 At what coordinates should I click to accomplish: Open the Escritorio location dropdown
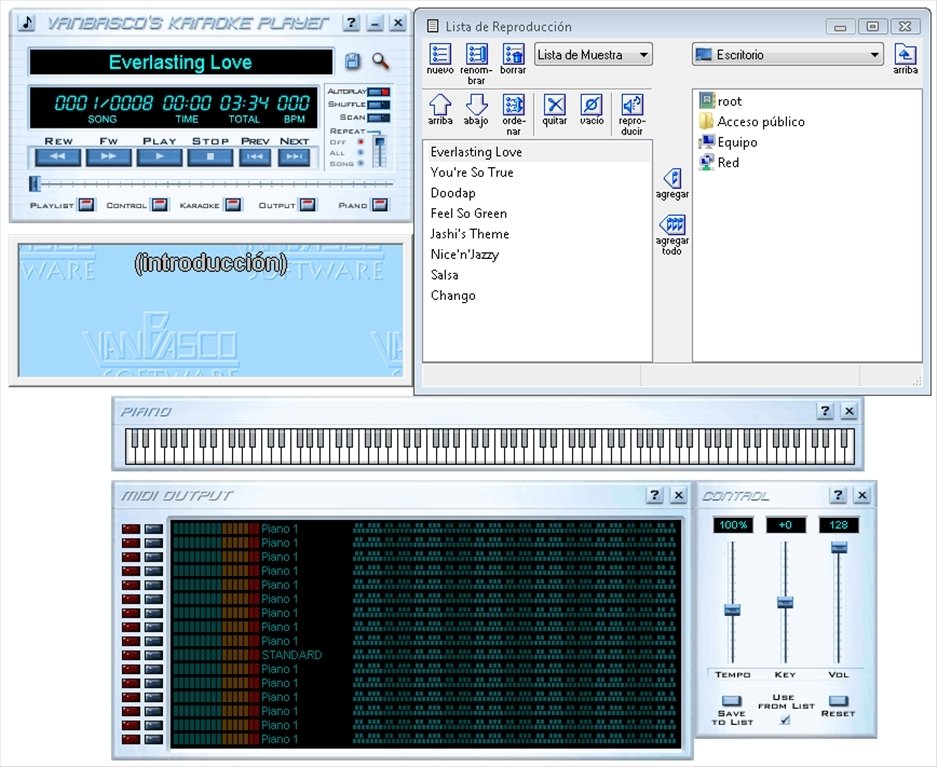coord(788,54)
